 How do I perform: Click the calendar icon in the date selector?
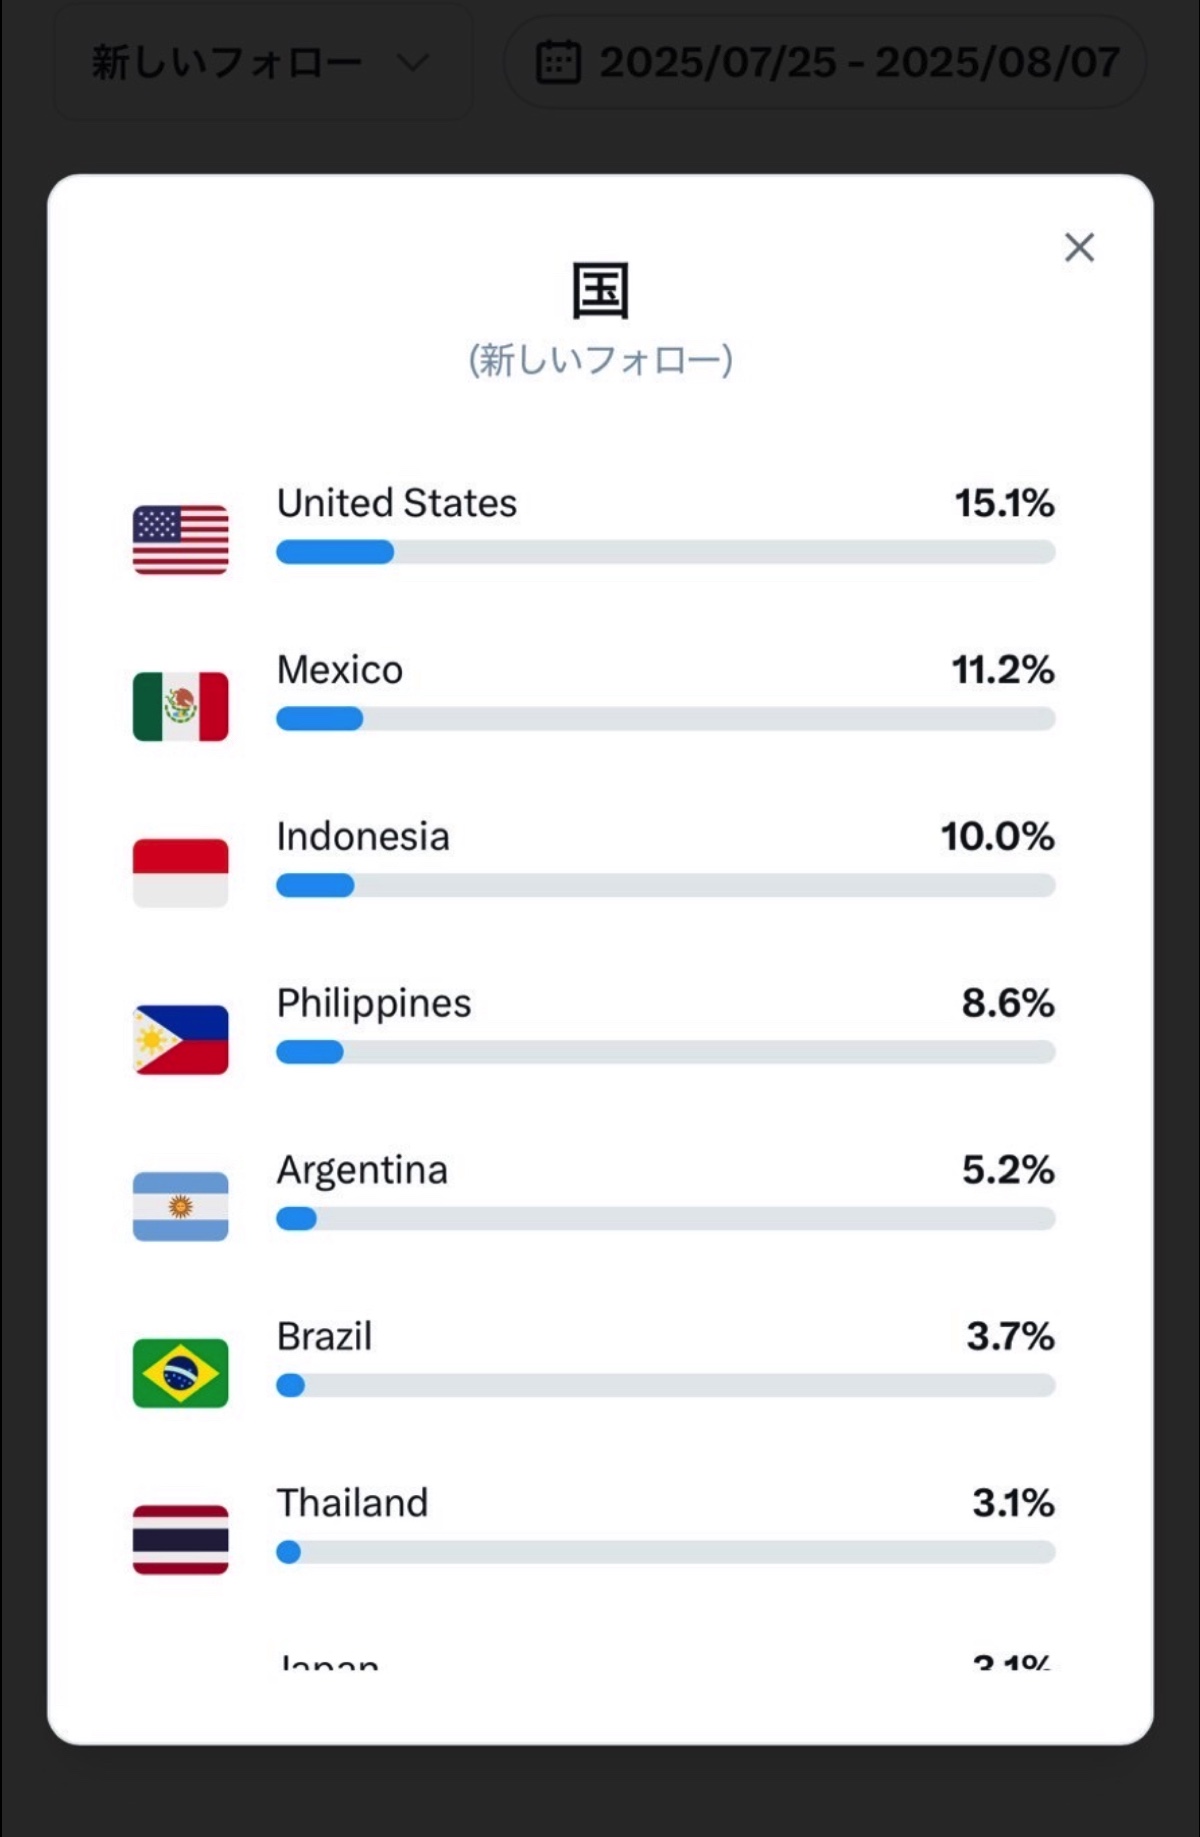tap(557, 60)
